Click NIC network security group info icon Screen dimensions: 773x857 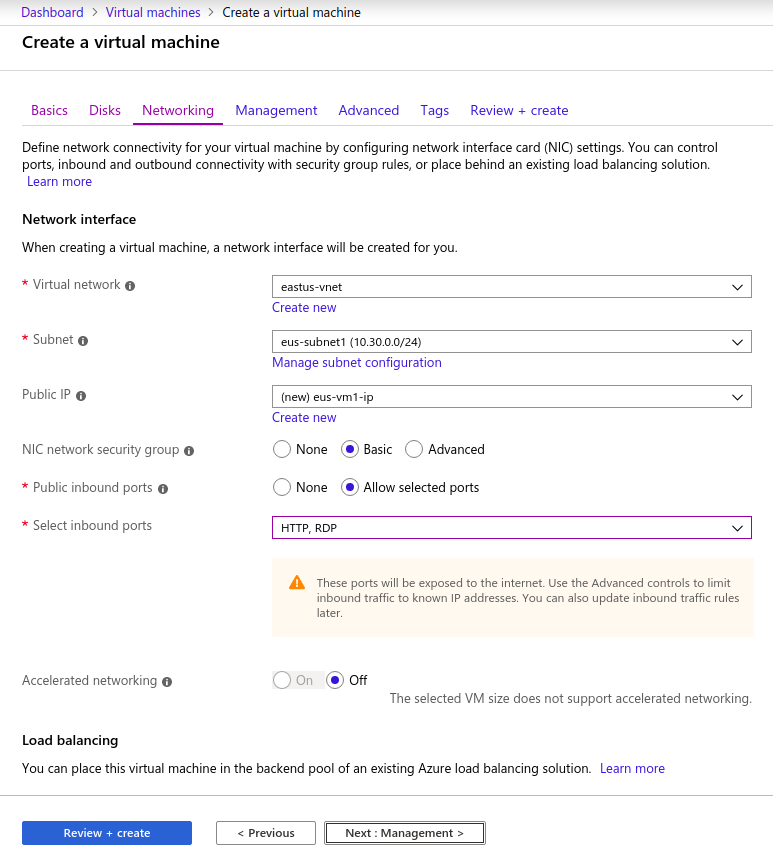[x=189, y=451]
